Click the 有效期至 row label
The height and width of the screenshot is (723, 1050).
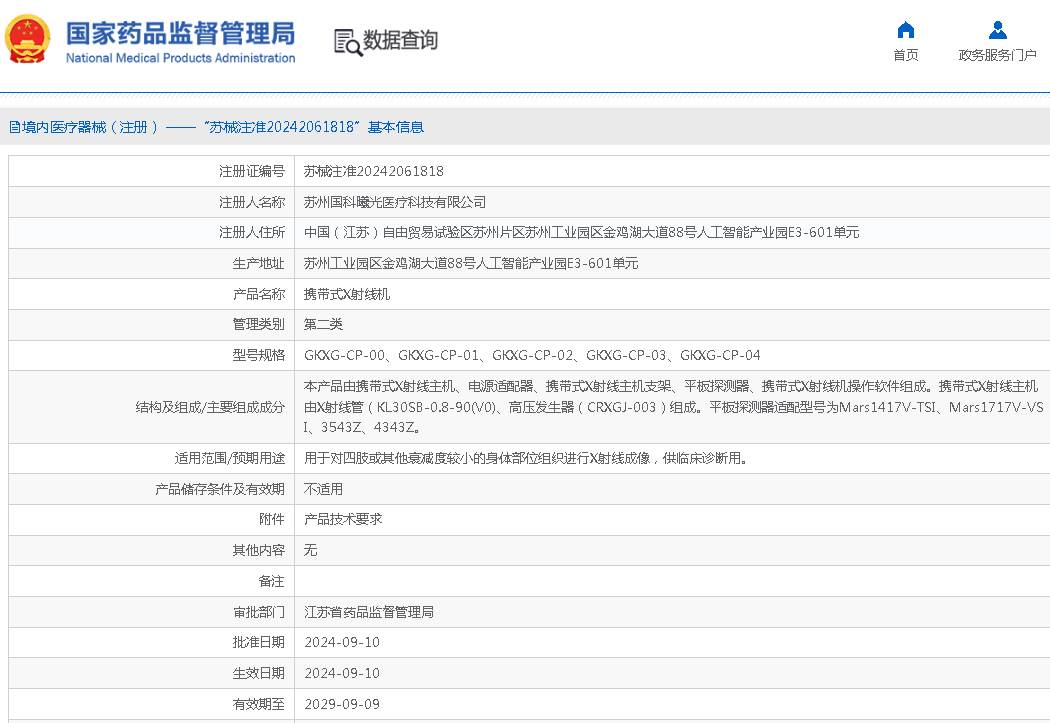click(x=258, y=704)
